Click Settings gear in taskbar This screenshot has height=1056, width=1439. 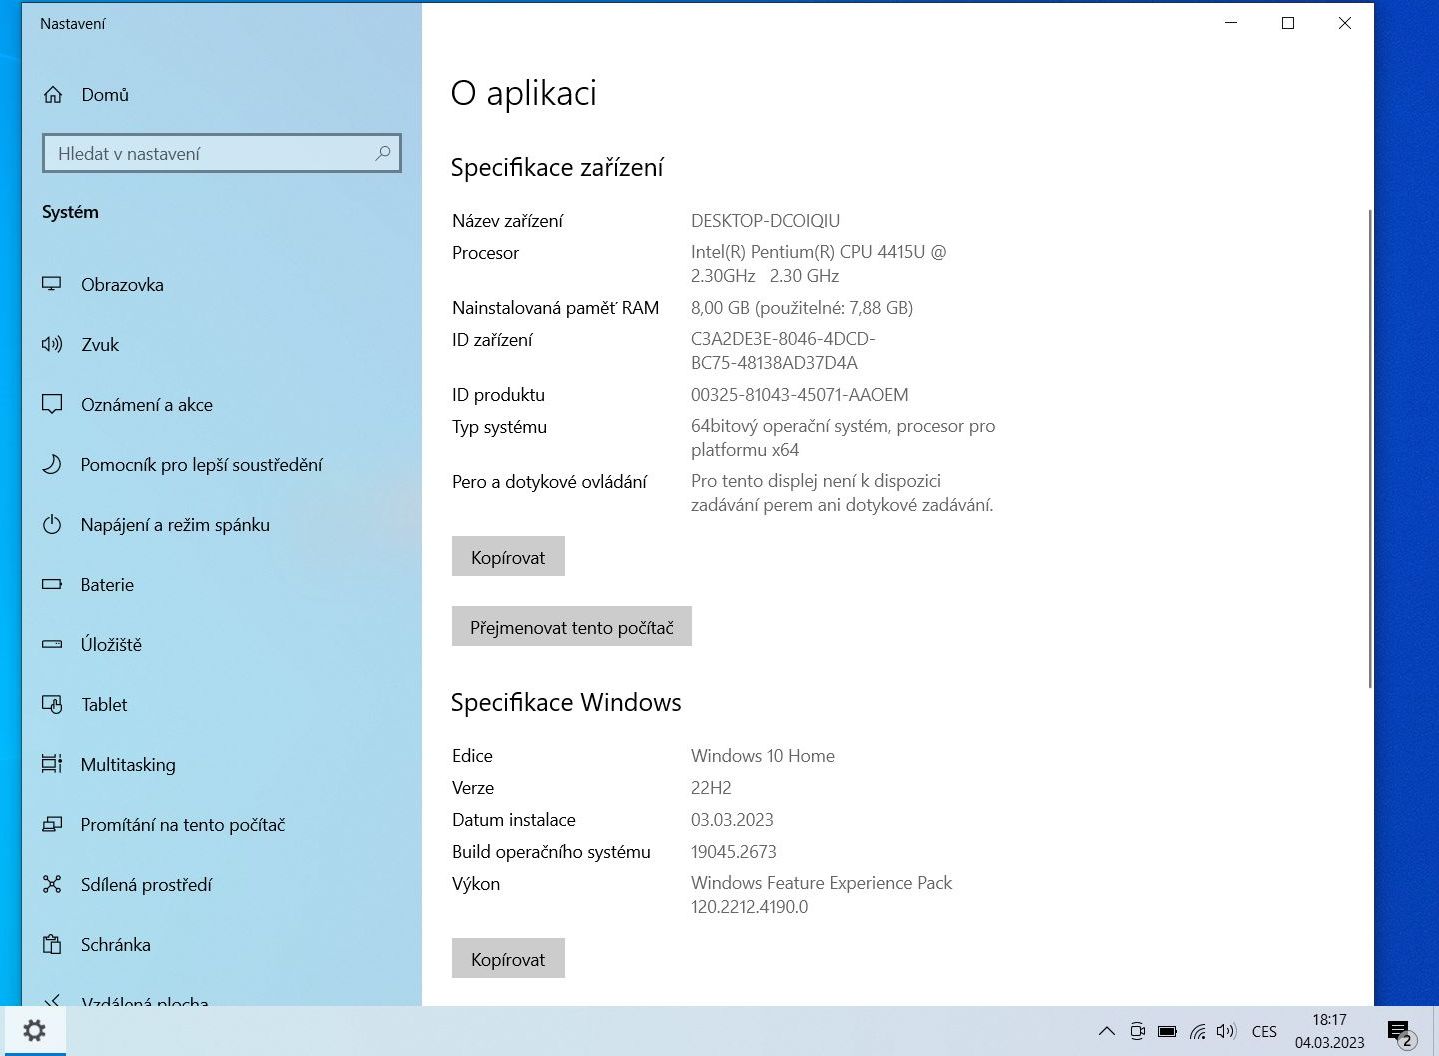[x=34, y=1031]
